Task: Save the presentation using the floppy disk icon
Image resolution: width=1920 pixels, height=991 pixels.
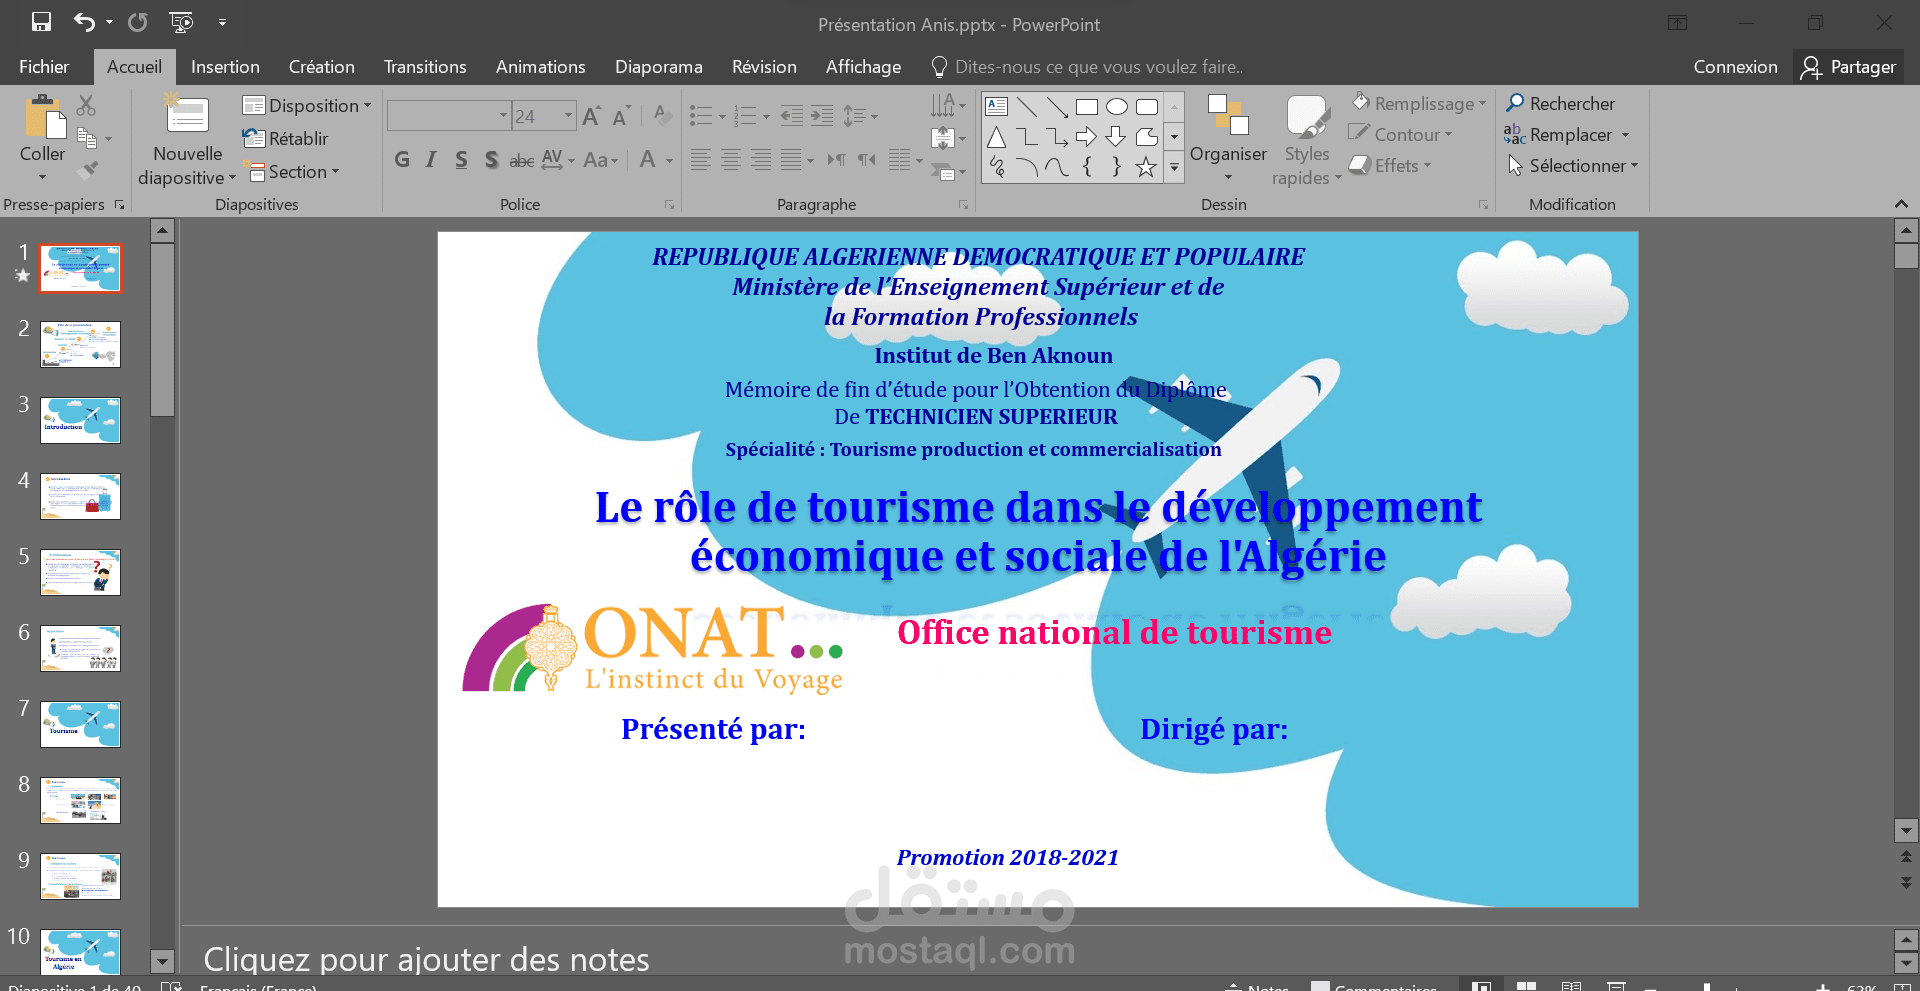Action: click(x=41, y=22)
